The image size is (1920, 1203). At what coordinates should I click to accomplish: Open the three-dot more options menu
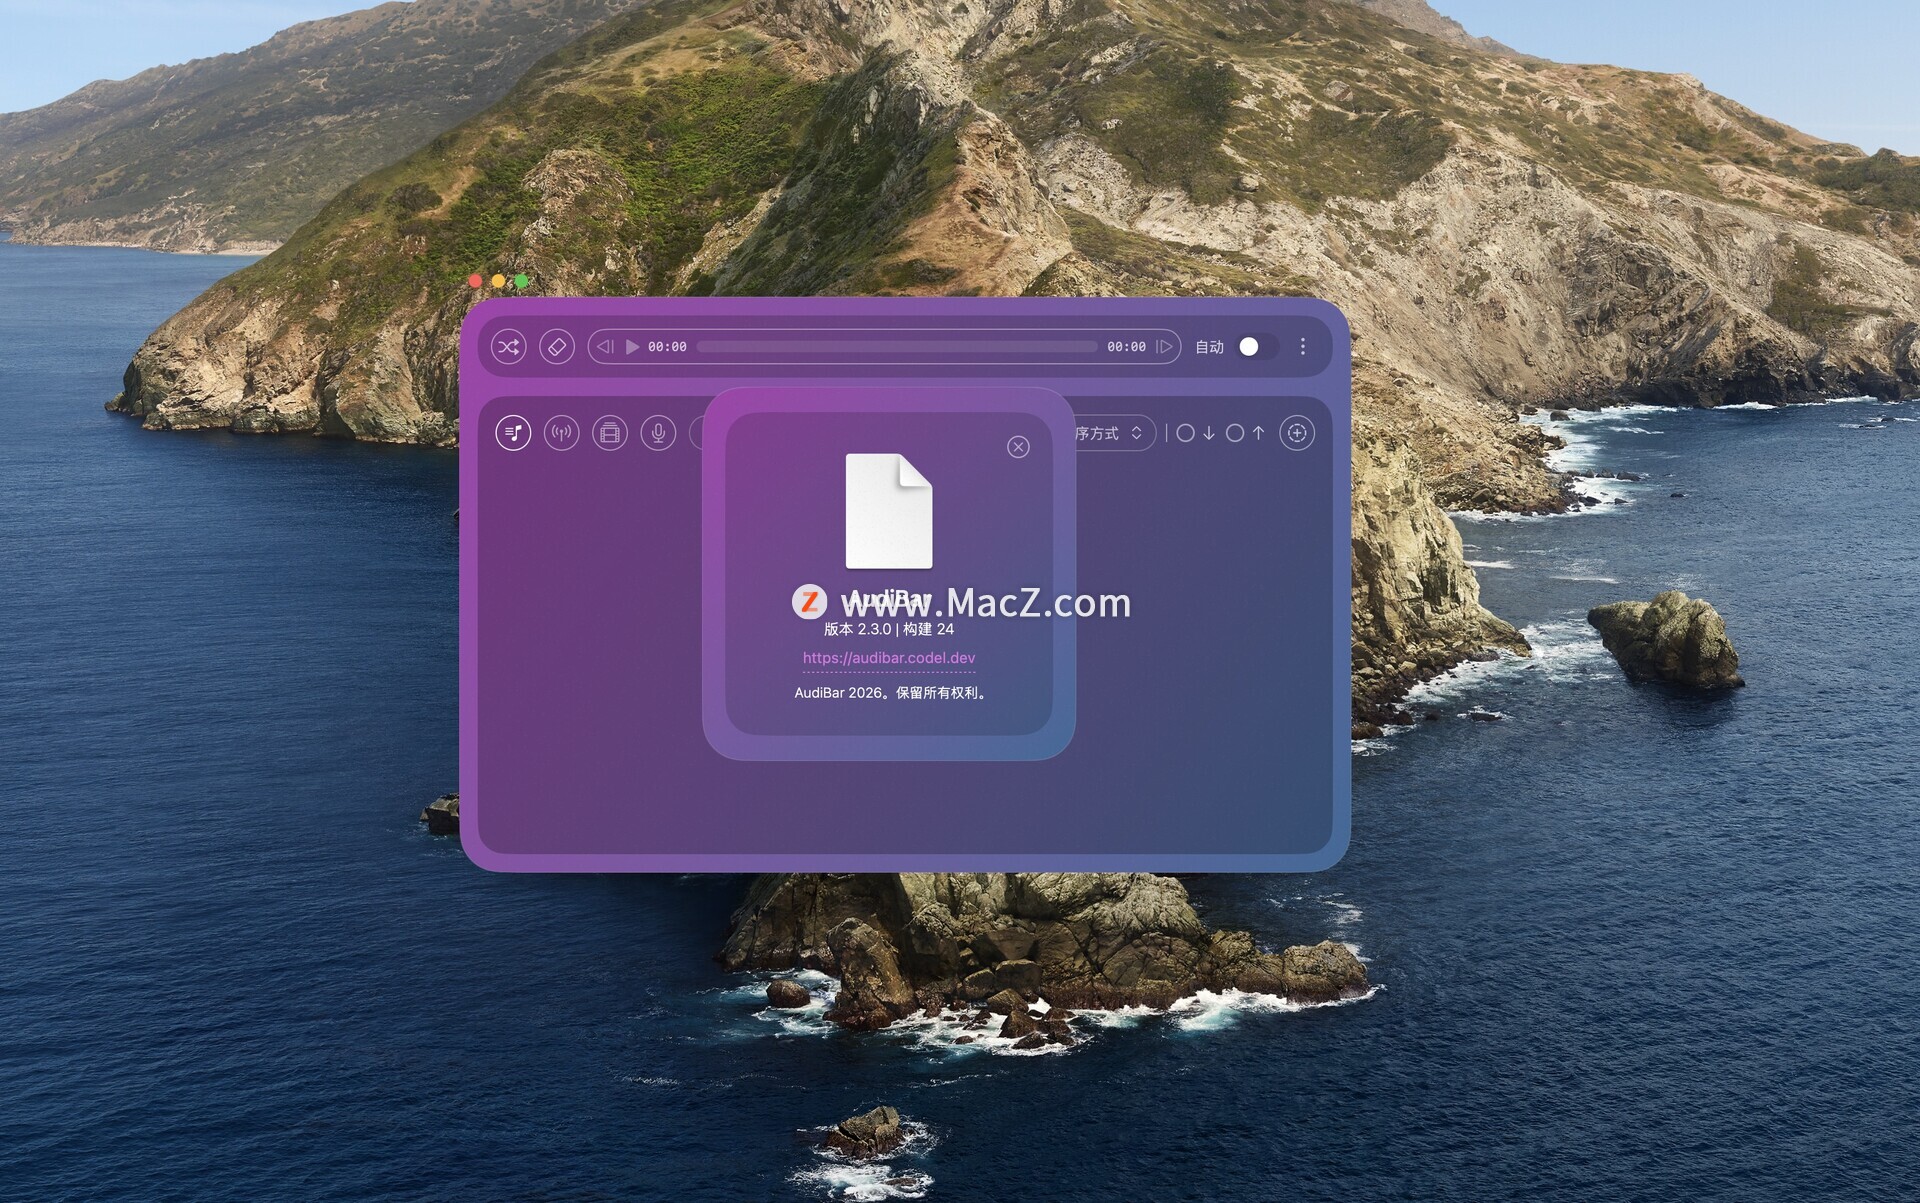1303,347
